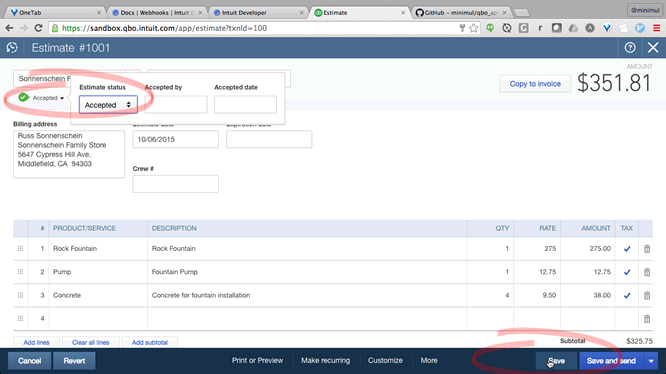666x374 pixels.
Task: Toggle tax checkmark for Concrete
Action: [627, 296]
